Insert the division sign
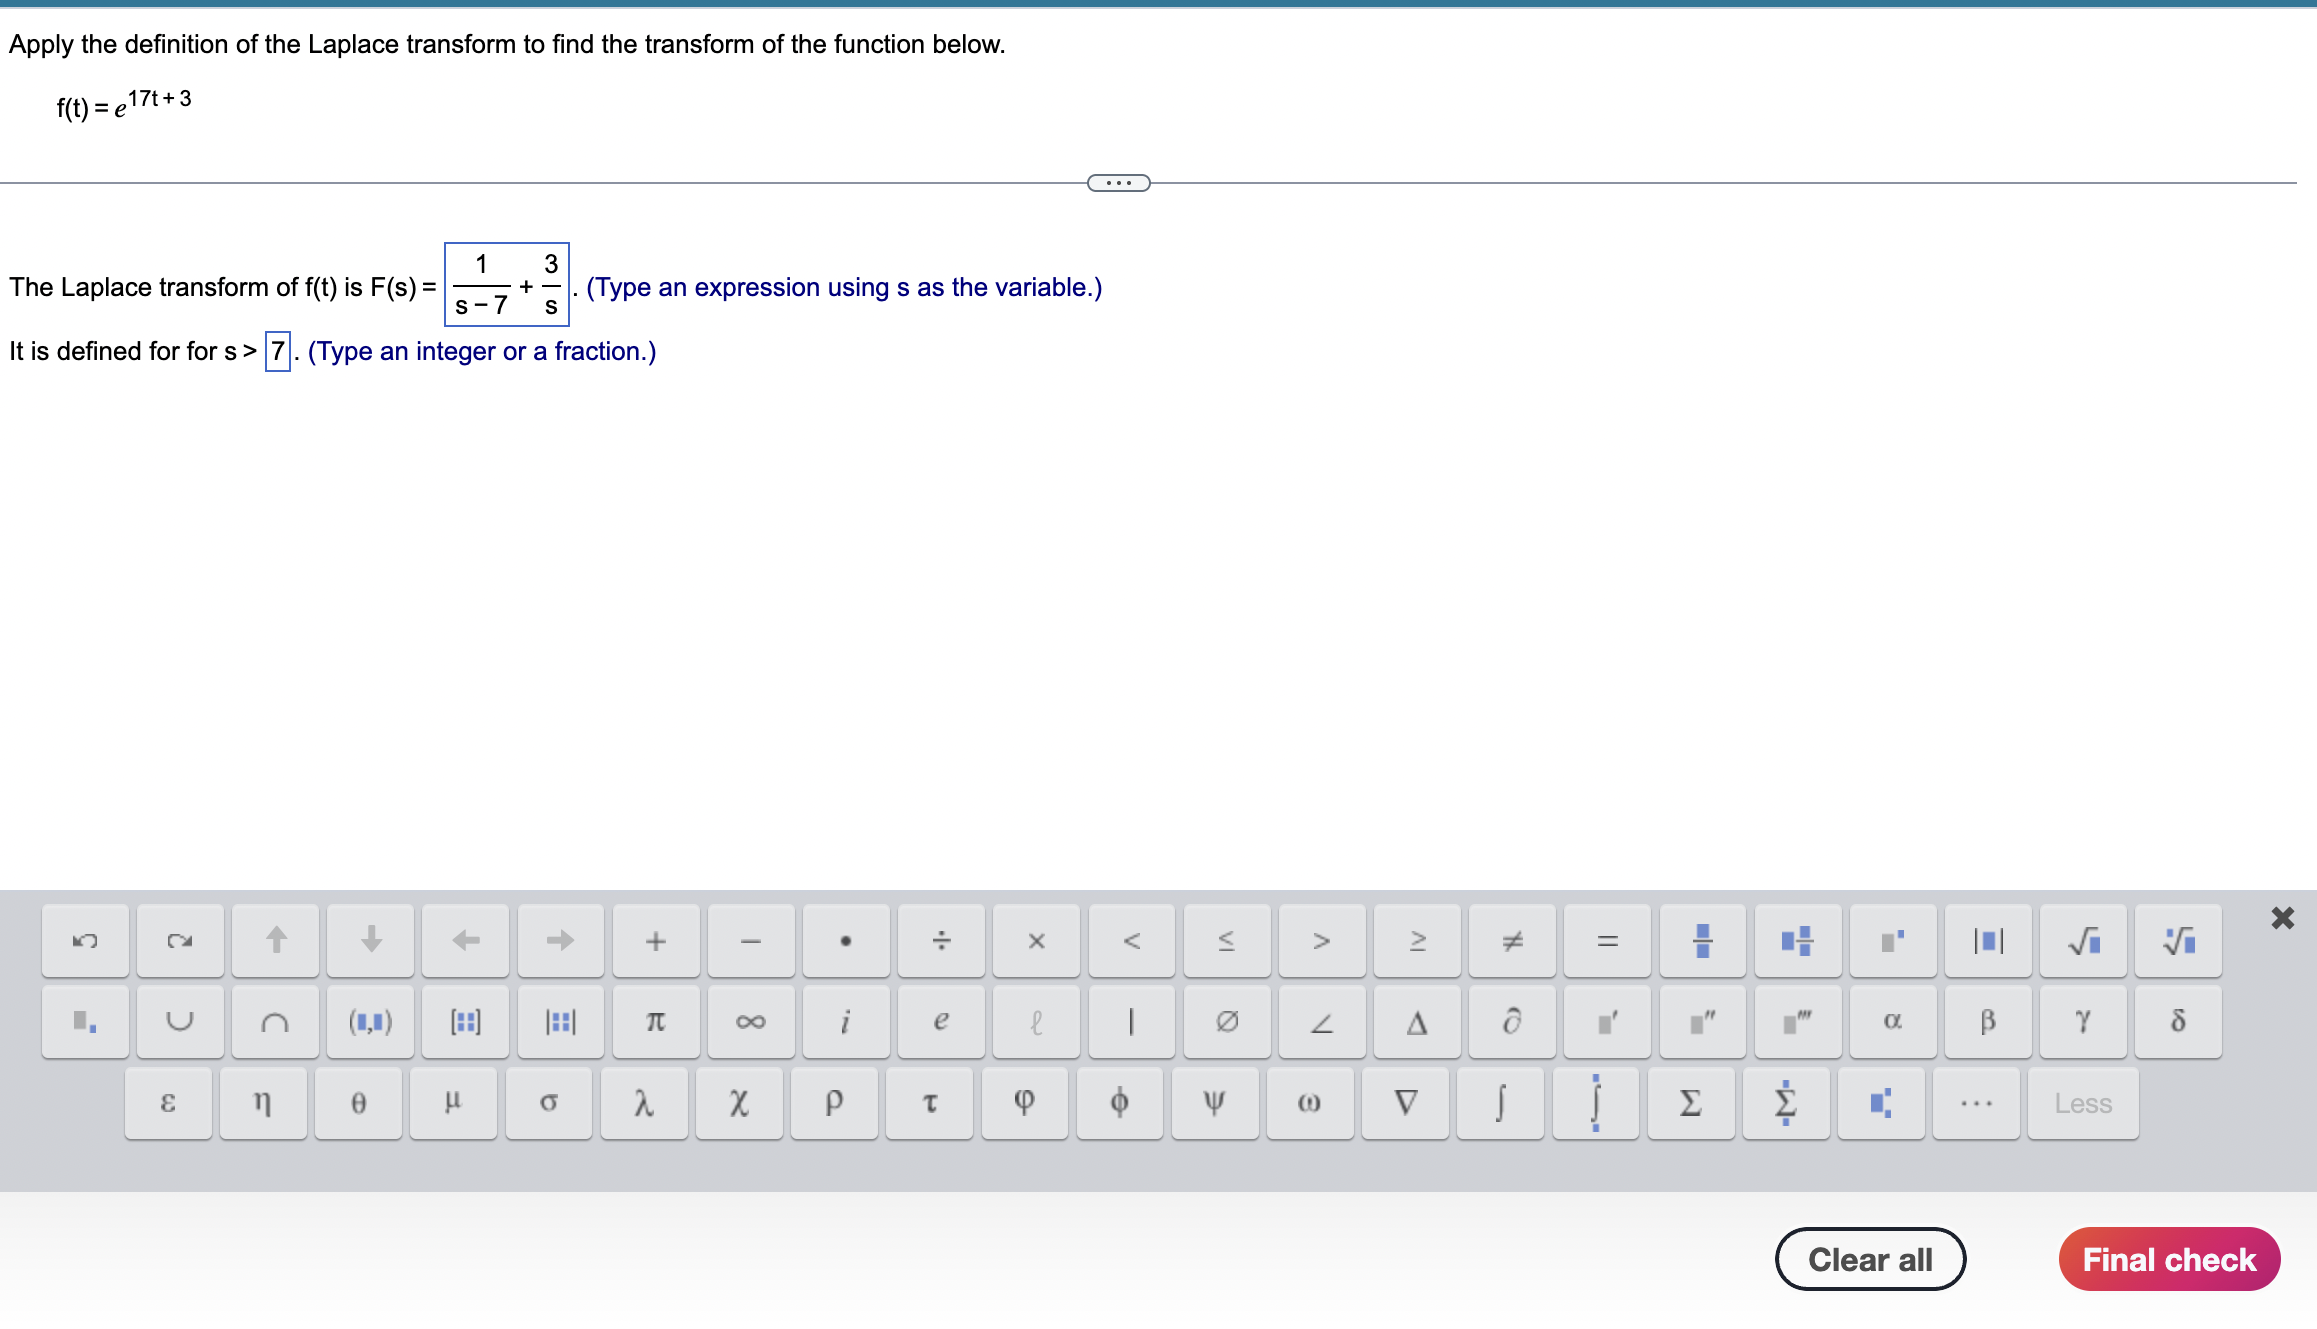Image resolution: width=2317 pixels, height=1329 pixels. pyautogui.click(x=941, y=940)
